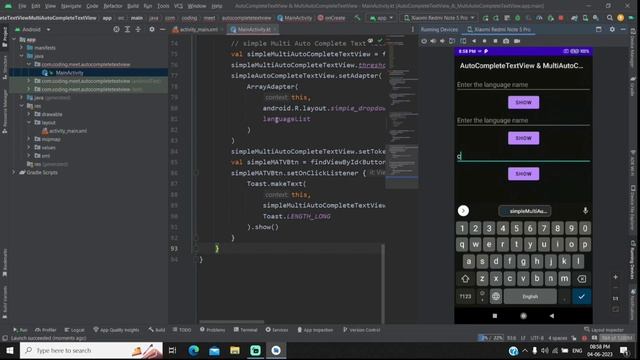Expand the drawable folder
The image size is (640, 360).
tap(29, 114)
